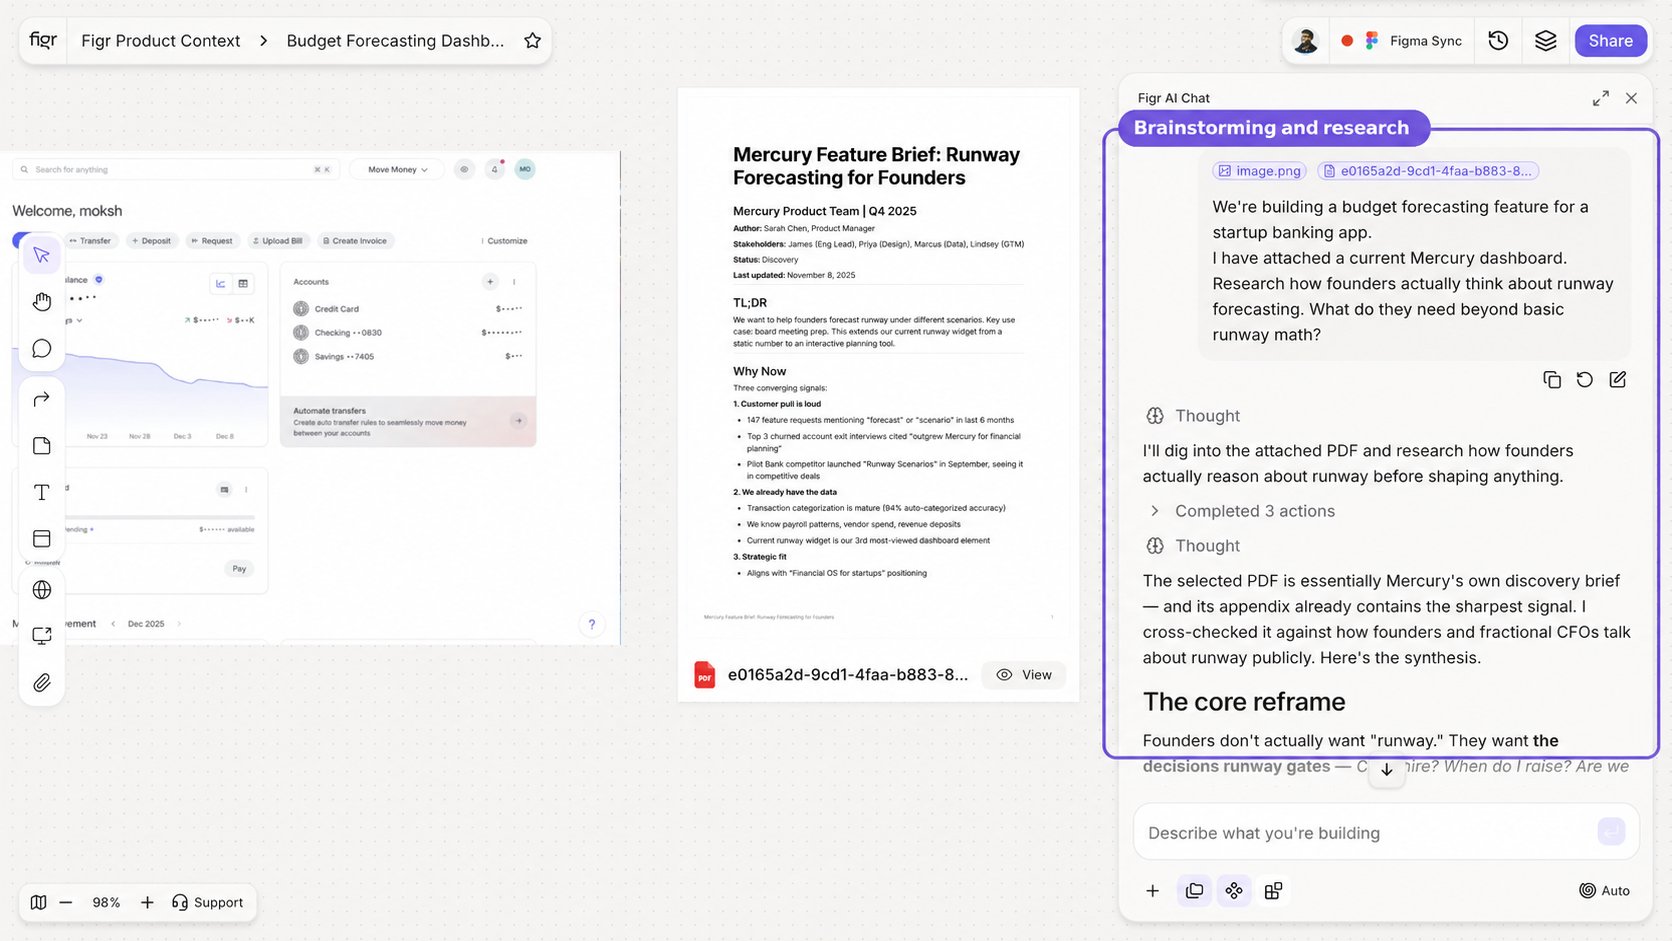Click Budget Forecasting Dashb... breadcrumb
The image size is (1672, 941).
pyautogui.click(x=395, y=41)
